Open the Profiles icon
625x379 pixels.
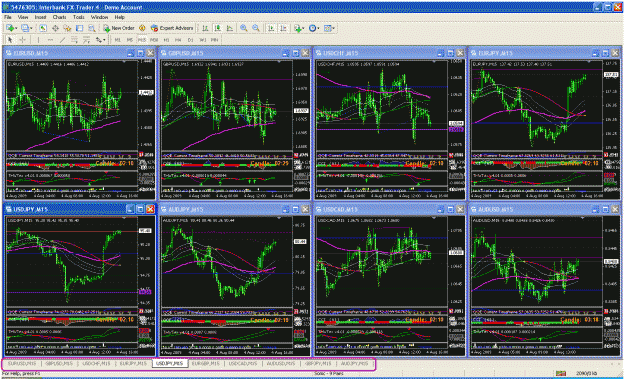tap(25, 28)
